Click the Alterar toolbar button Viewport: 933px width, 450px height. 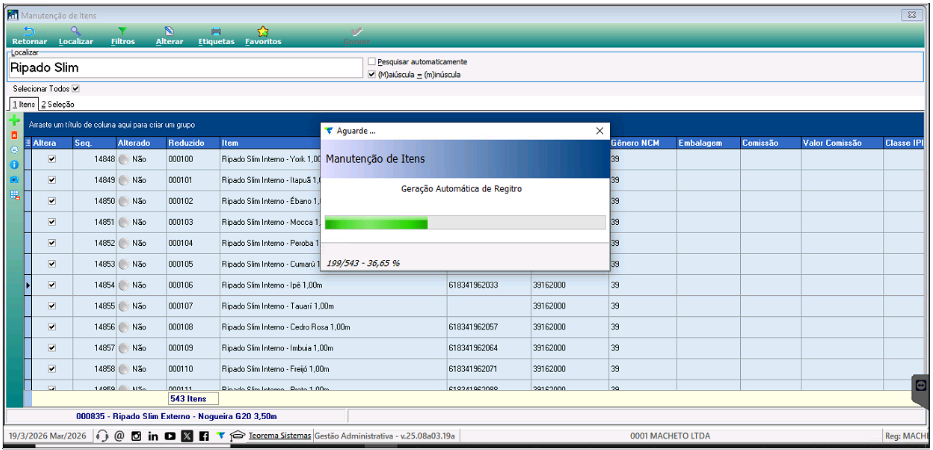click(169, 36)
